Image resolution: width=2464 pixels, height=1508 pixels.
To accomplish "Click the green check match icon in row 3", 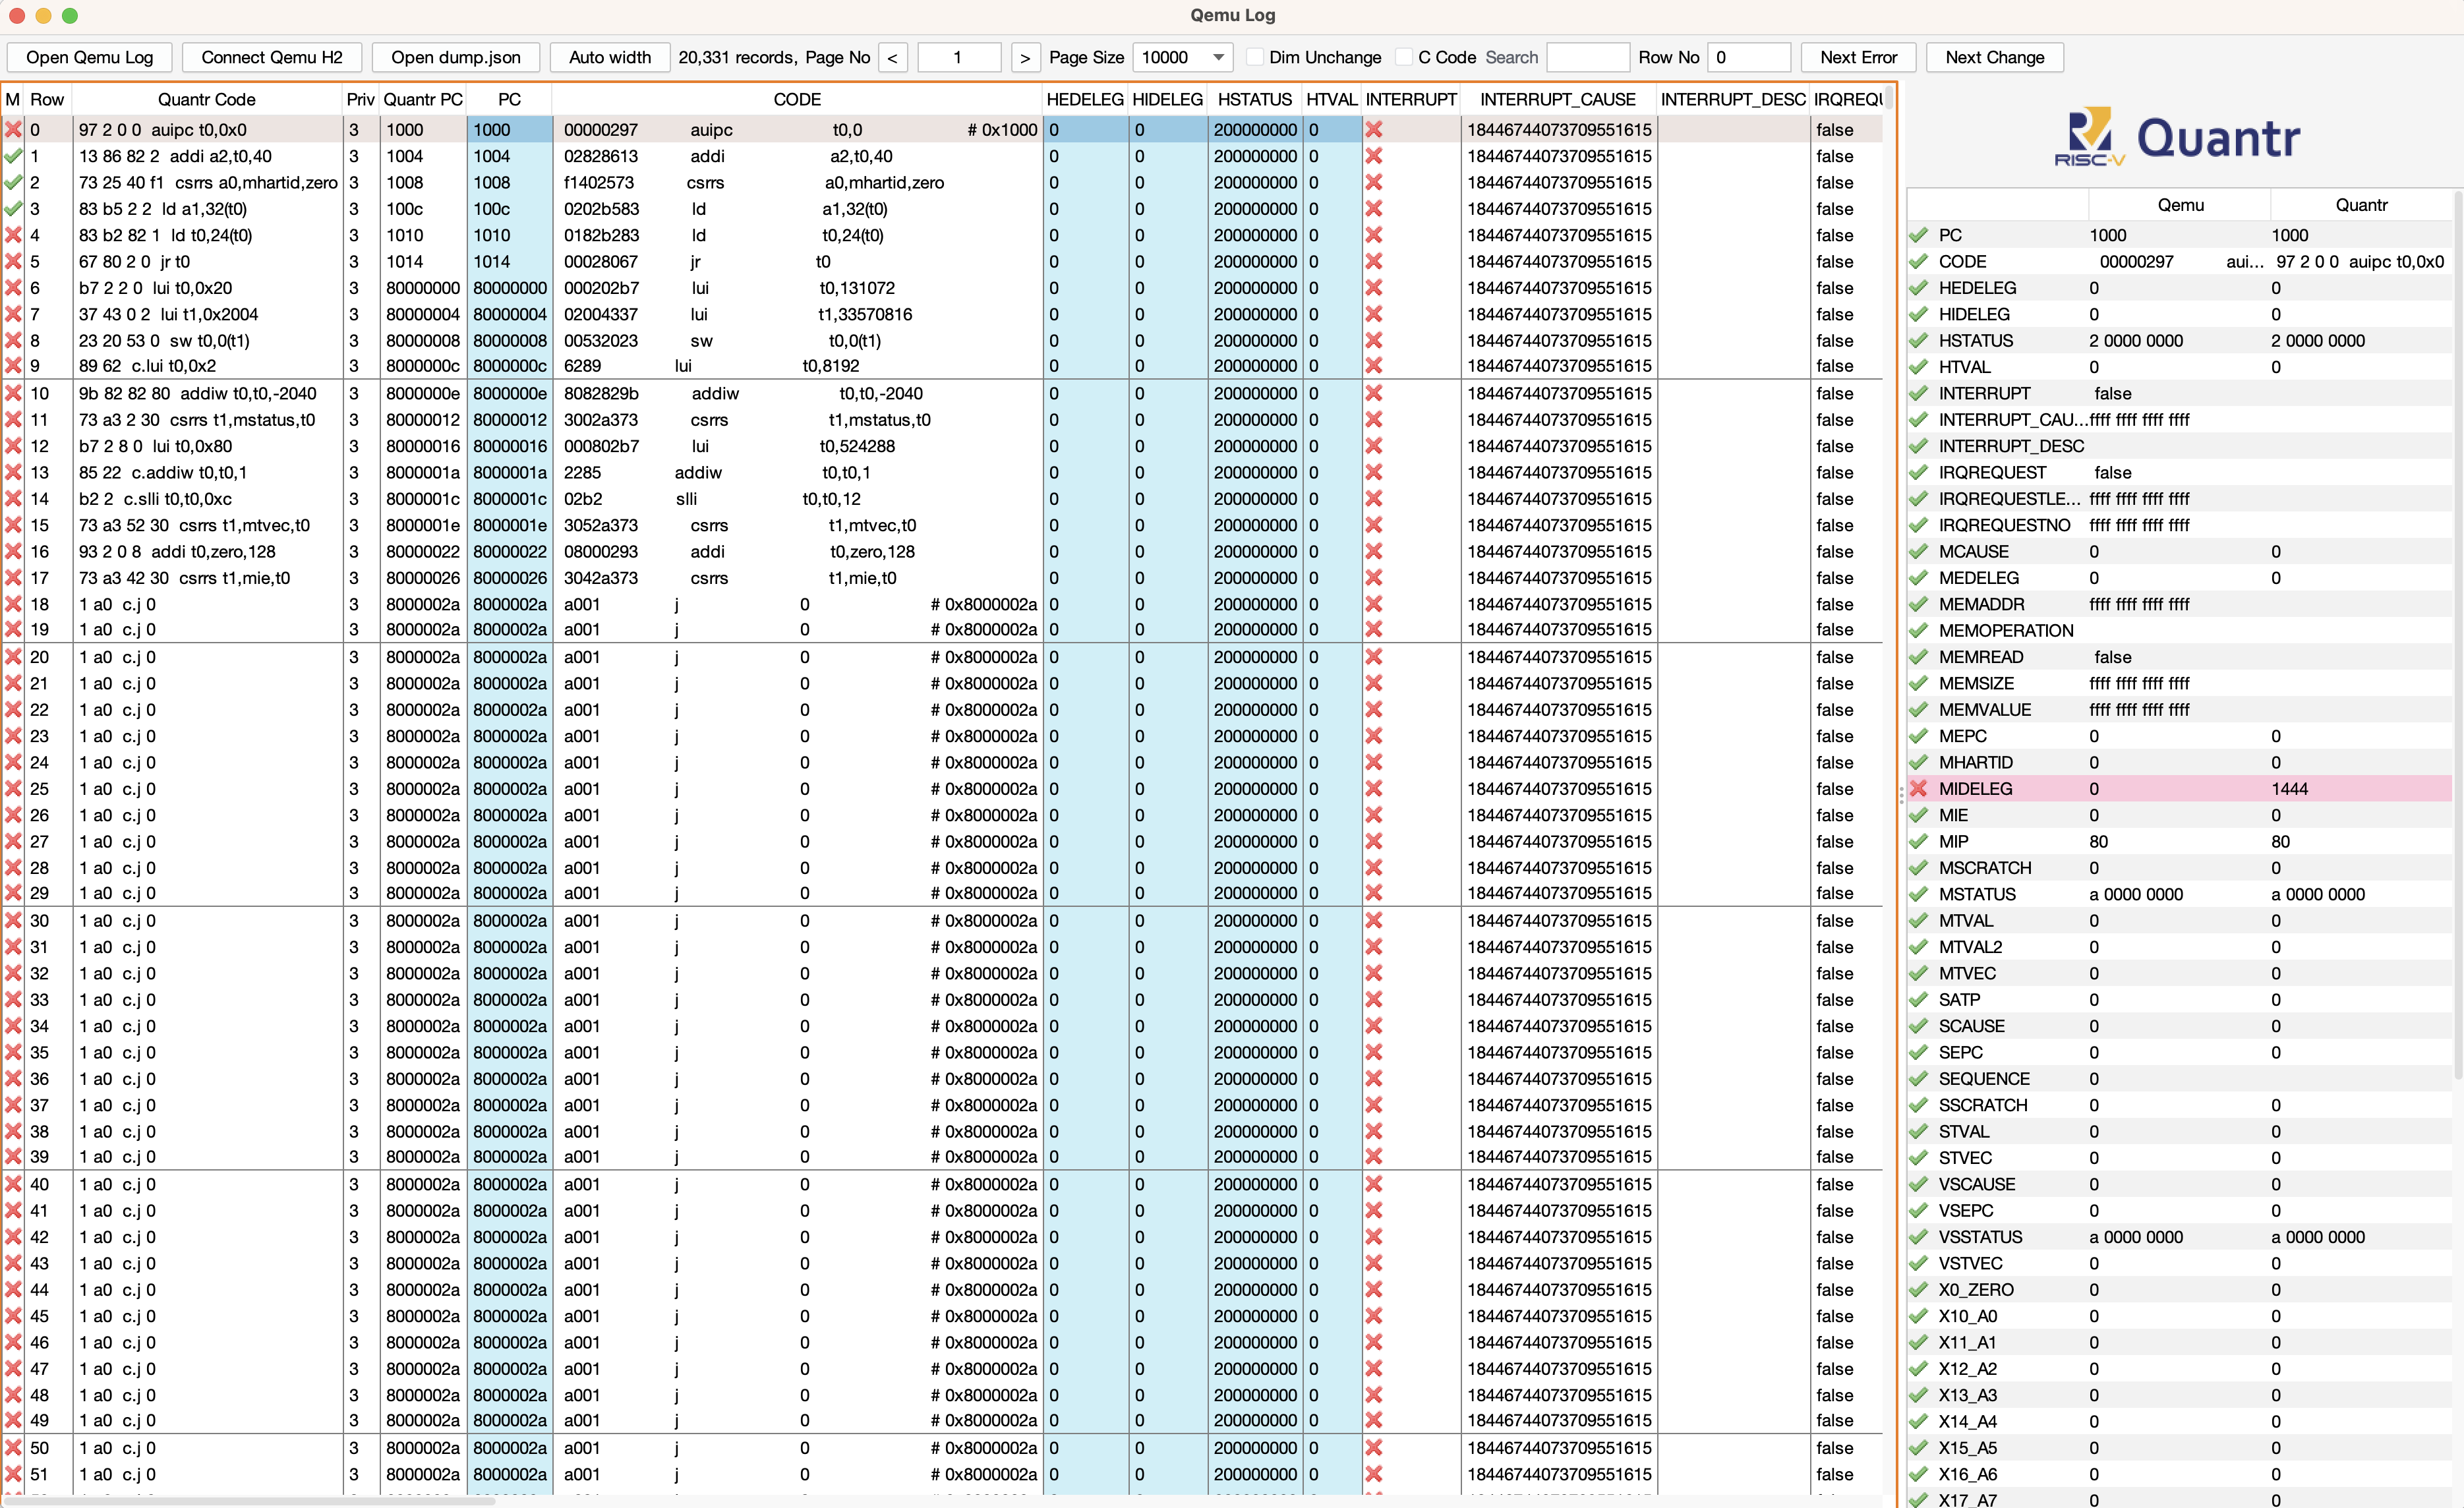I will coord(13,208).
